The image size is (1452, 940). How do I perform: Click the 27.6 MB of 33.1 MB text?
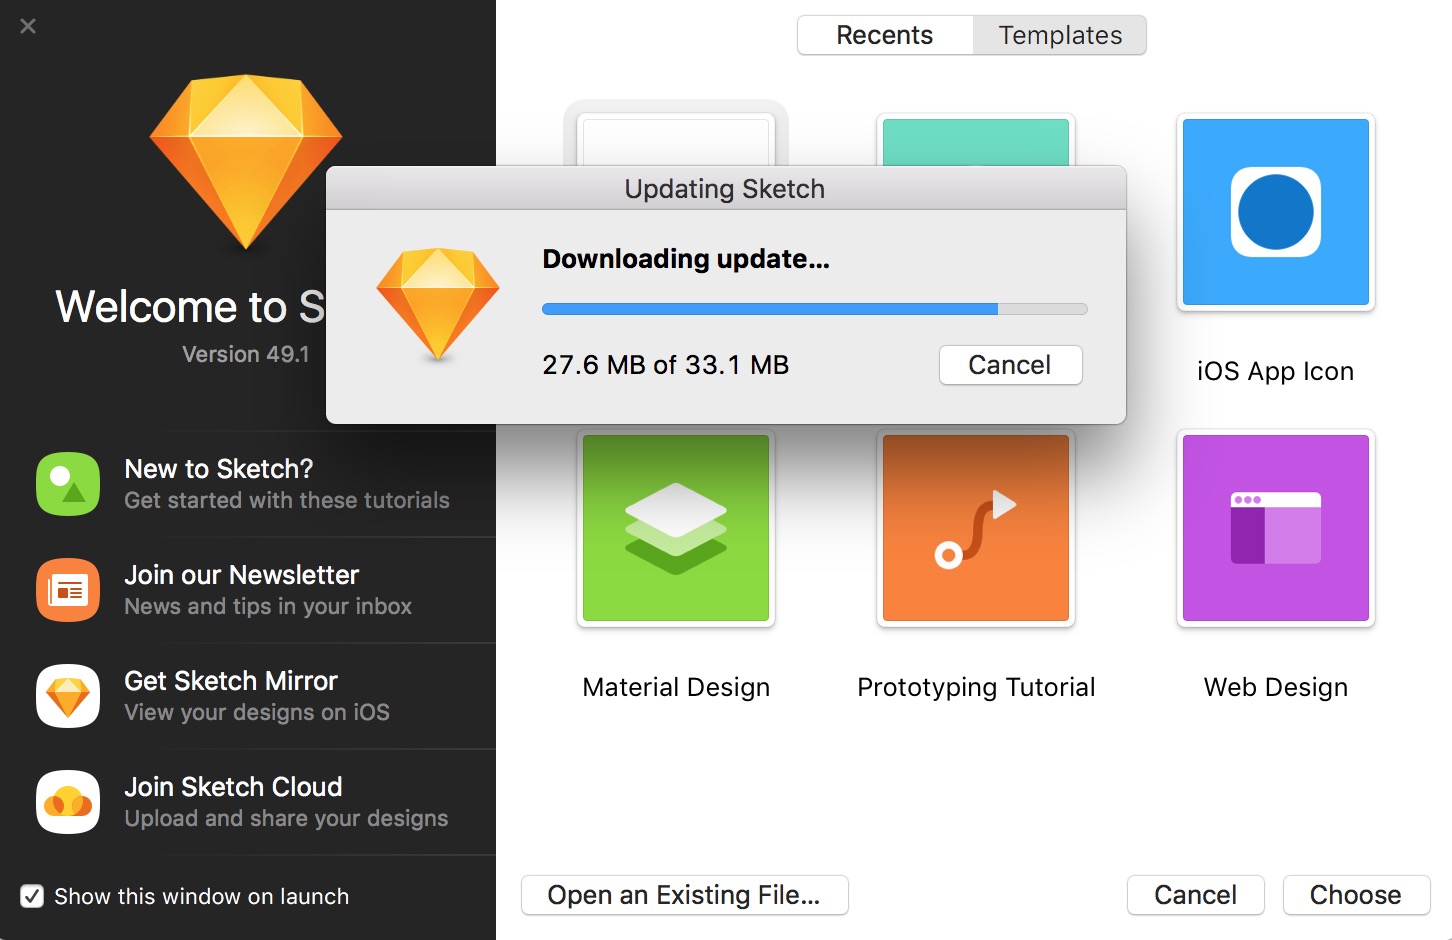(x=666, y=365)
